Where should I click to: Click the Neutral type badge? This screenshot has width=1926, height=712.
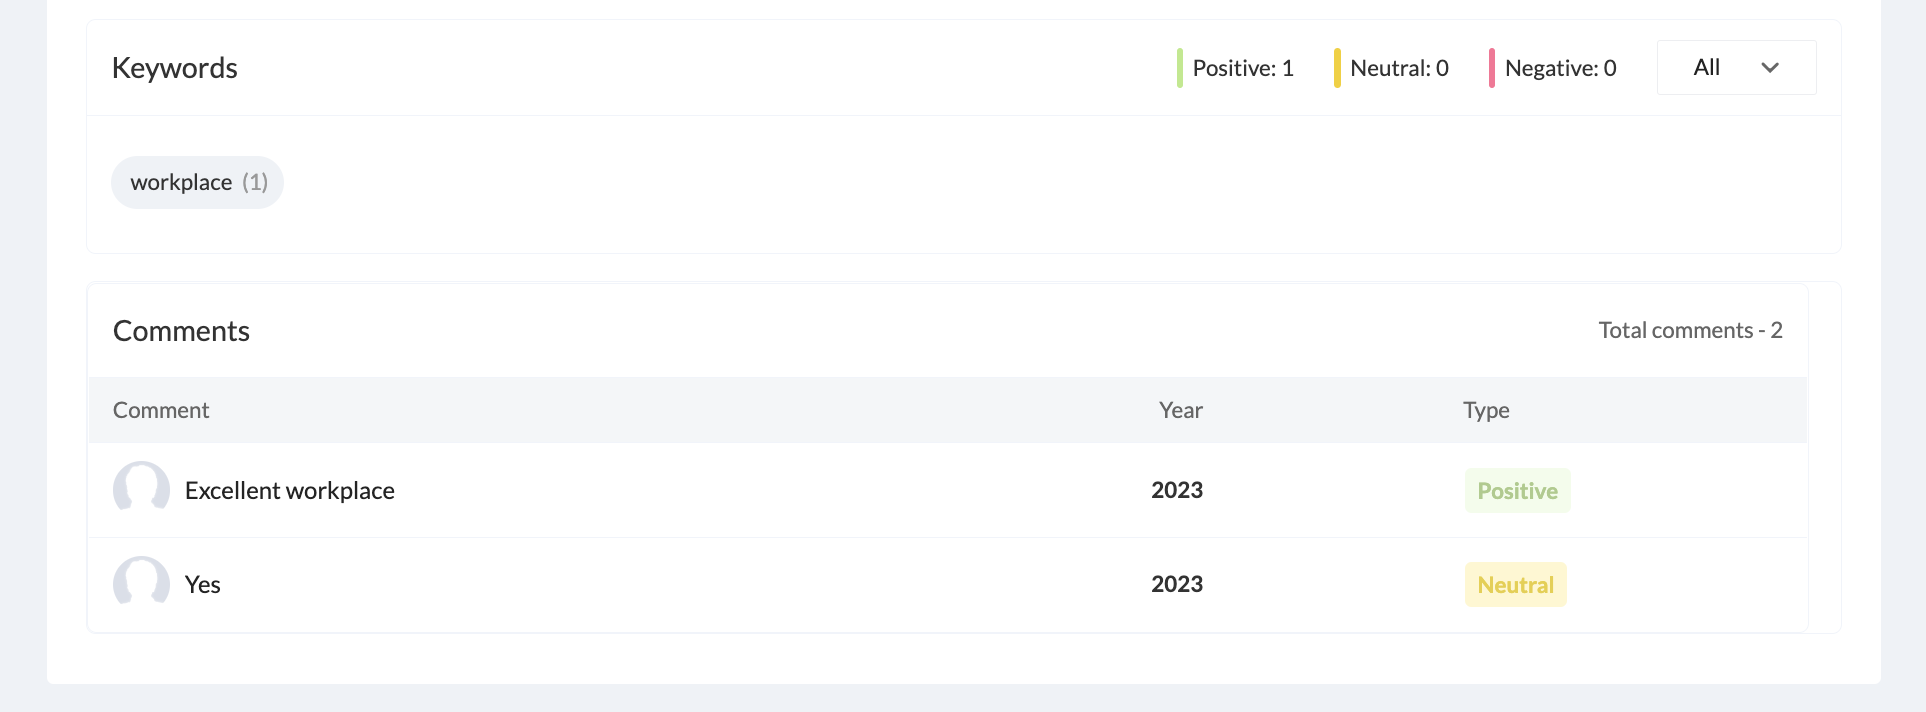(x=1515, y=585)
